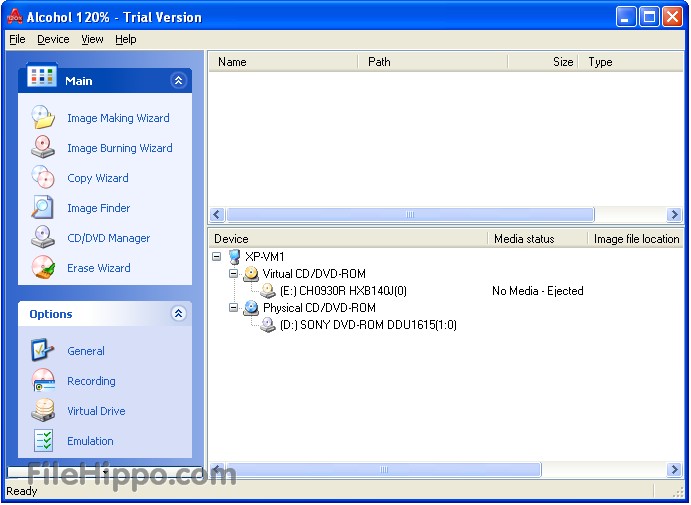Viewport: 691px width, 505px height.
Task: Select XP-VM1 in device tree
Action: click(265, 256)
